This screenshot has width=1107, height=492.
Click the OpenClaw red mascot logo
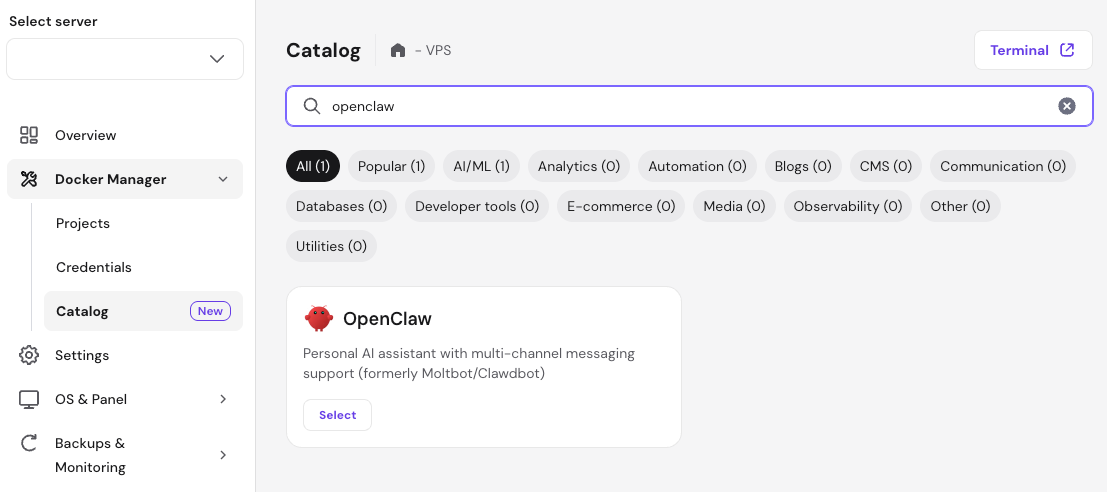319,319
